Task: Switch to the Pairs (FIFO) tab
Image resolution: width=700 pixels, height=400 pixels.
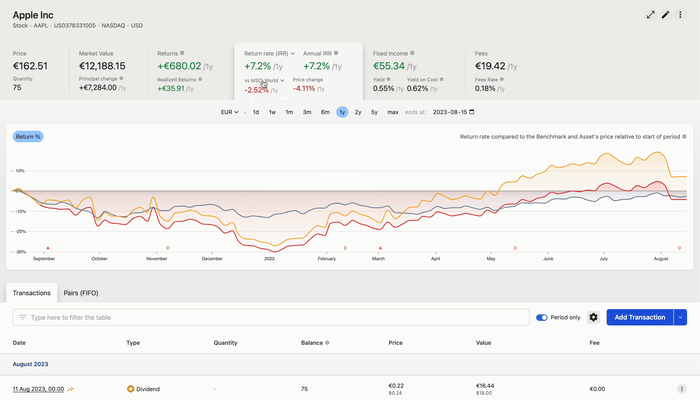Action: (x=81, y=293)
